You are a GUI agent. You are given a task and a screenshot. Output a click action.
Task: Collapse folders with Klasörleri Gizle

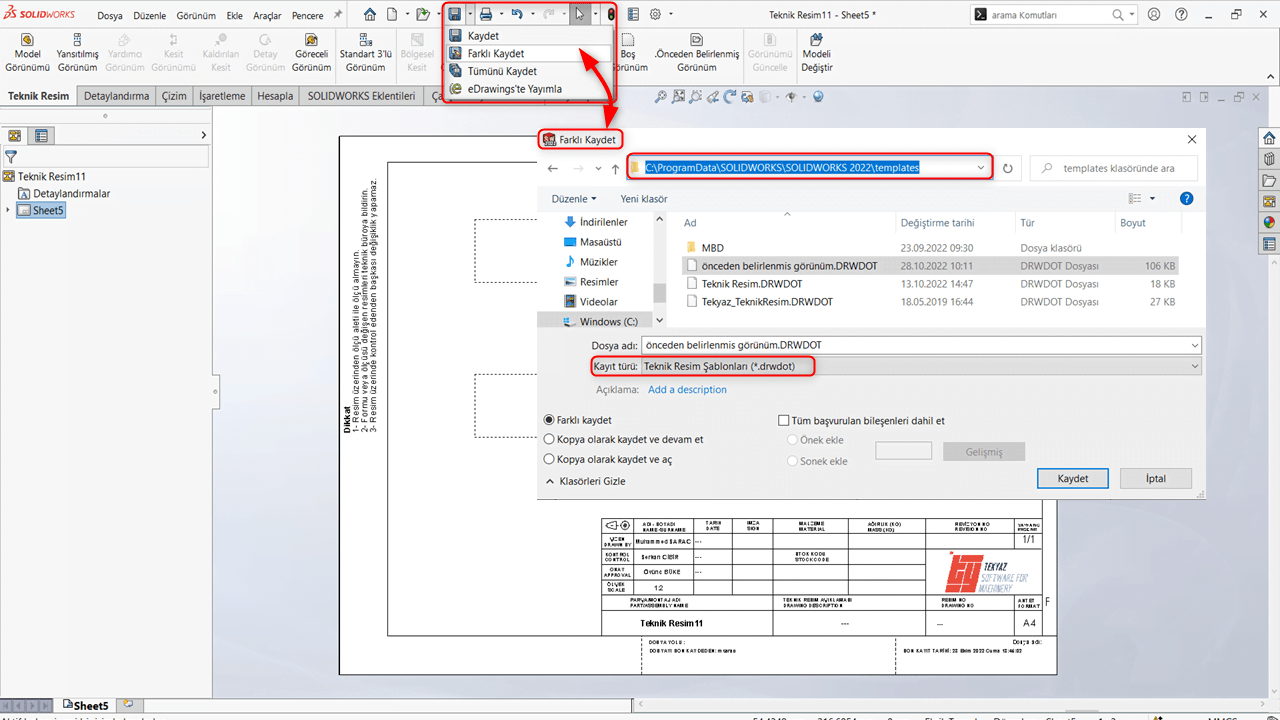(585, 481)
